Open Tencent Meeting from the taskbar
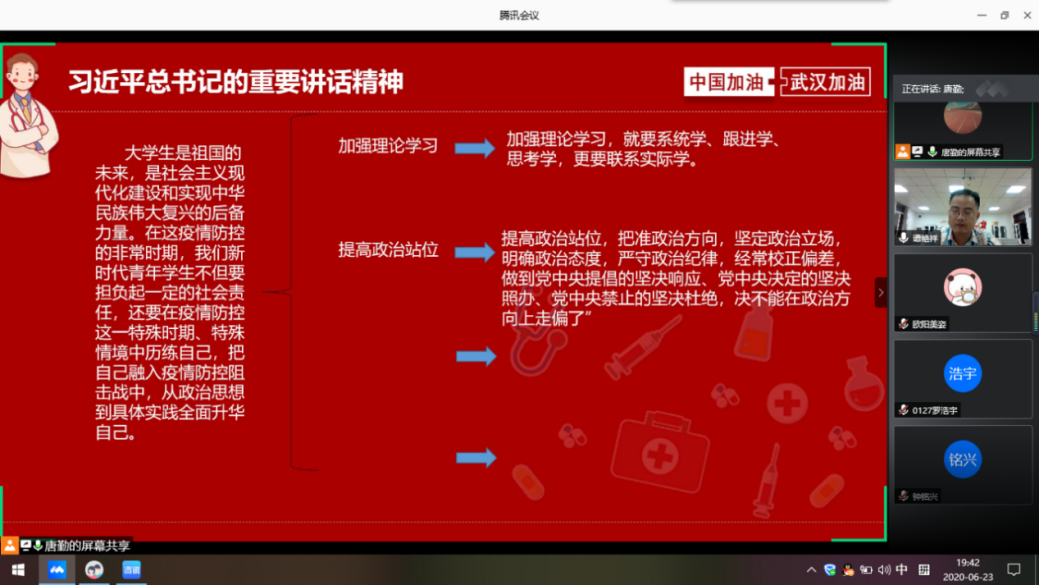Viewport: 1039px width, 585px height. point(57,570)
